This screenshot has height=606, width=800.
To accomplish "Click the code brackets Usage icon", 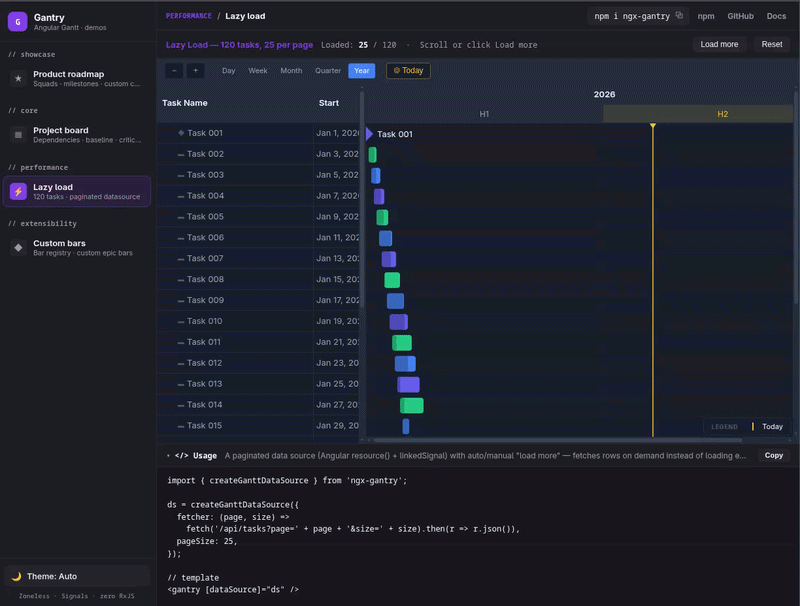I will (x=182, y=456).
